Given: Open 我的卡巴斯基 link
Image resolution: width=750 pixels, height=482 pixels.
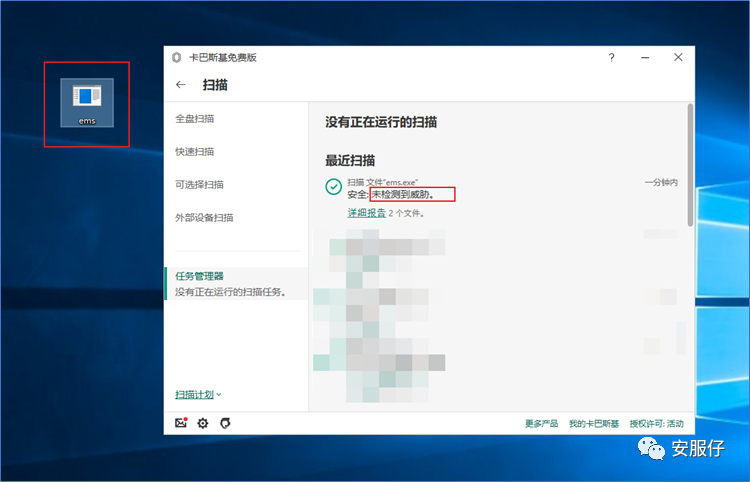Looking at the screenshot, I should click(594, 423).
